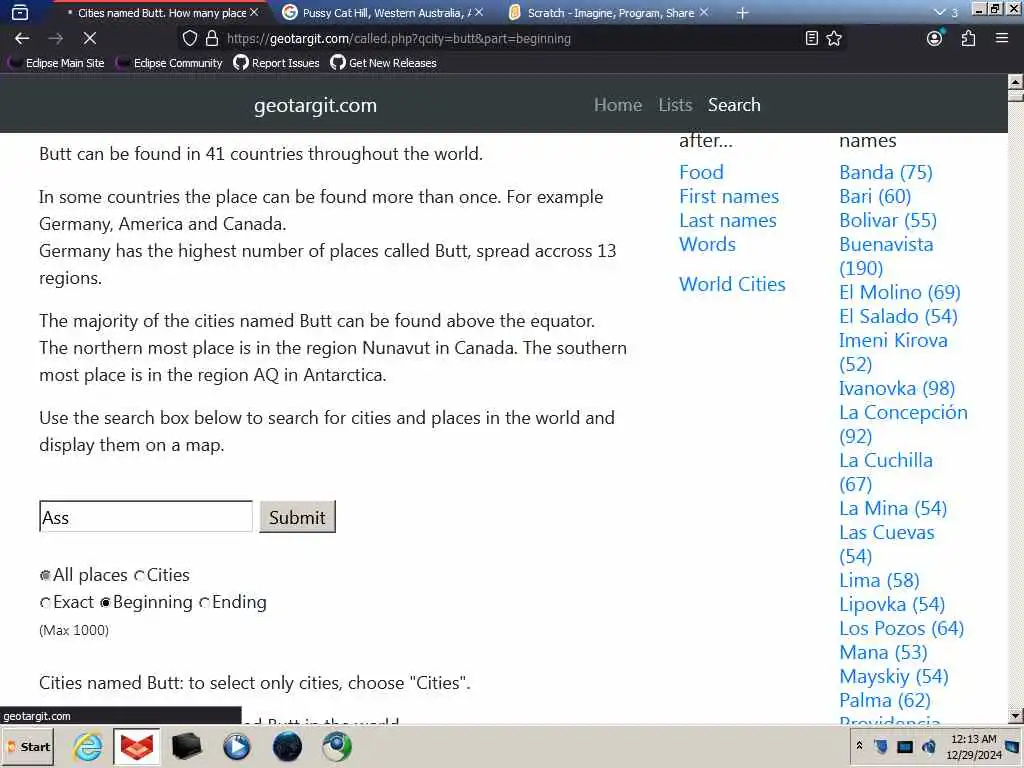Switch to Pussy Cat Hill, Western Australia tab
1024x768 pixels.
pyautogui.click(x=384, y=12)
